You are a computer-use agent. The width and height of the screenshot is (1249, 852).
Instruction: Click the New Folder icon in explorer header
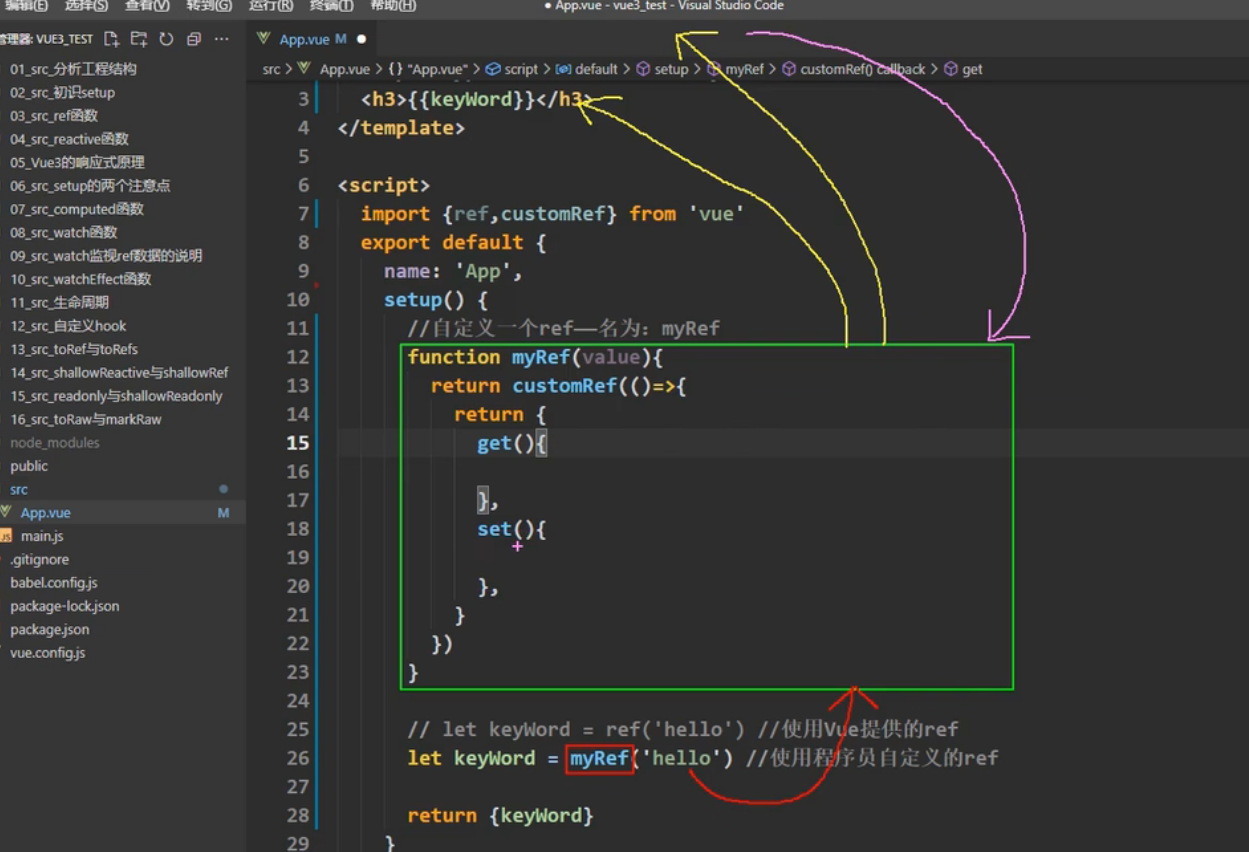[139, 39]
